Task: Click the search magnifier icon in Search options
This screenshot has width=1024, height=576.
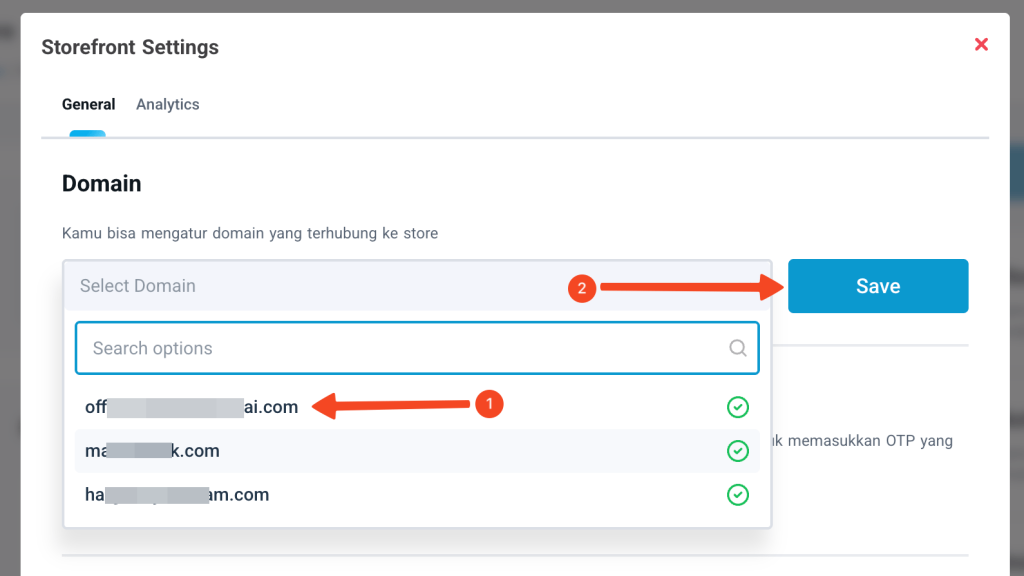Action: coord(738,348)
